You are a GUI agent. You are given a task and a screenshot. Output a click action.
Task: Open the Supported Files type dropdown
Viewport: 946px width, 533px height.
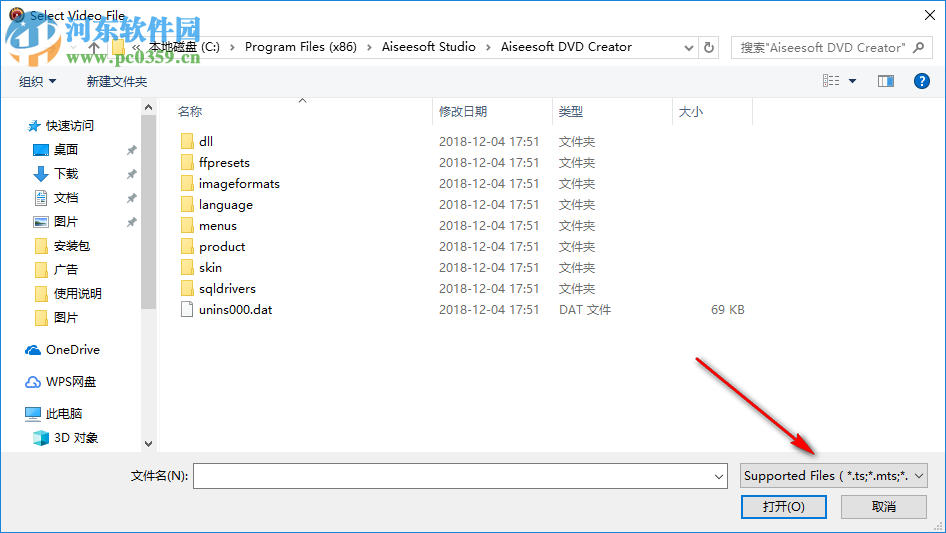click(834, 476)
